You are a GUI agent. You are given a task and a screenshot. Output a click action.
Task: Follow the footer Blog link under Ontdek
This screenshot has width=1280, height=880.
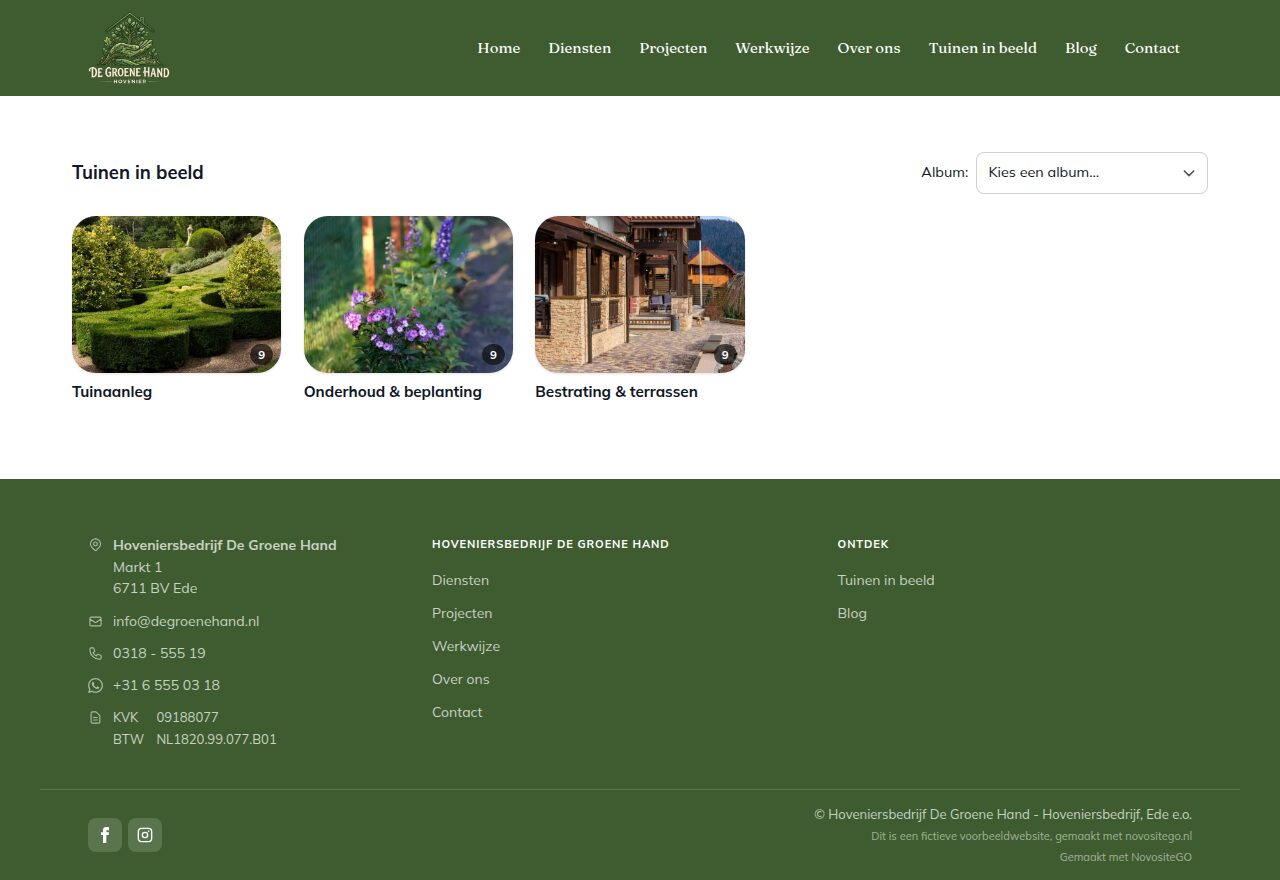point(852,613)
